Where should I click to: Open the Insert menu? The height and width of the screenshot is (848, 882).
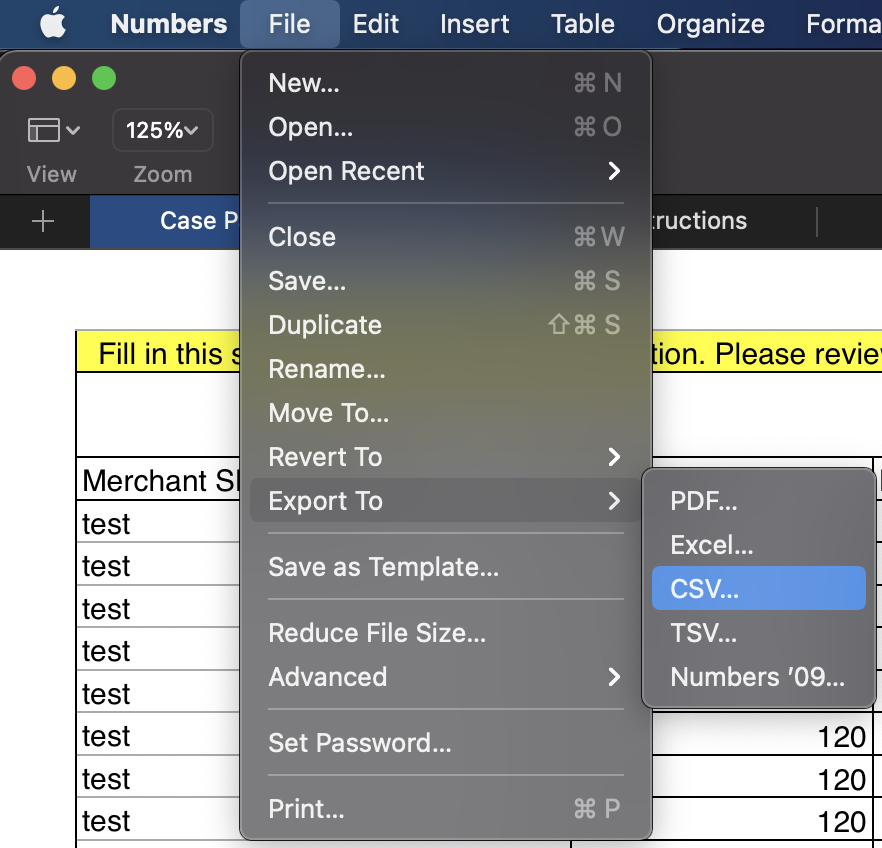click(475, 24)
